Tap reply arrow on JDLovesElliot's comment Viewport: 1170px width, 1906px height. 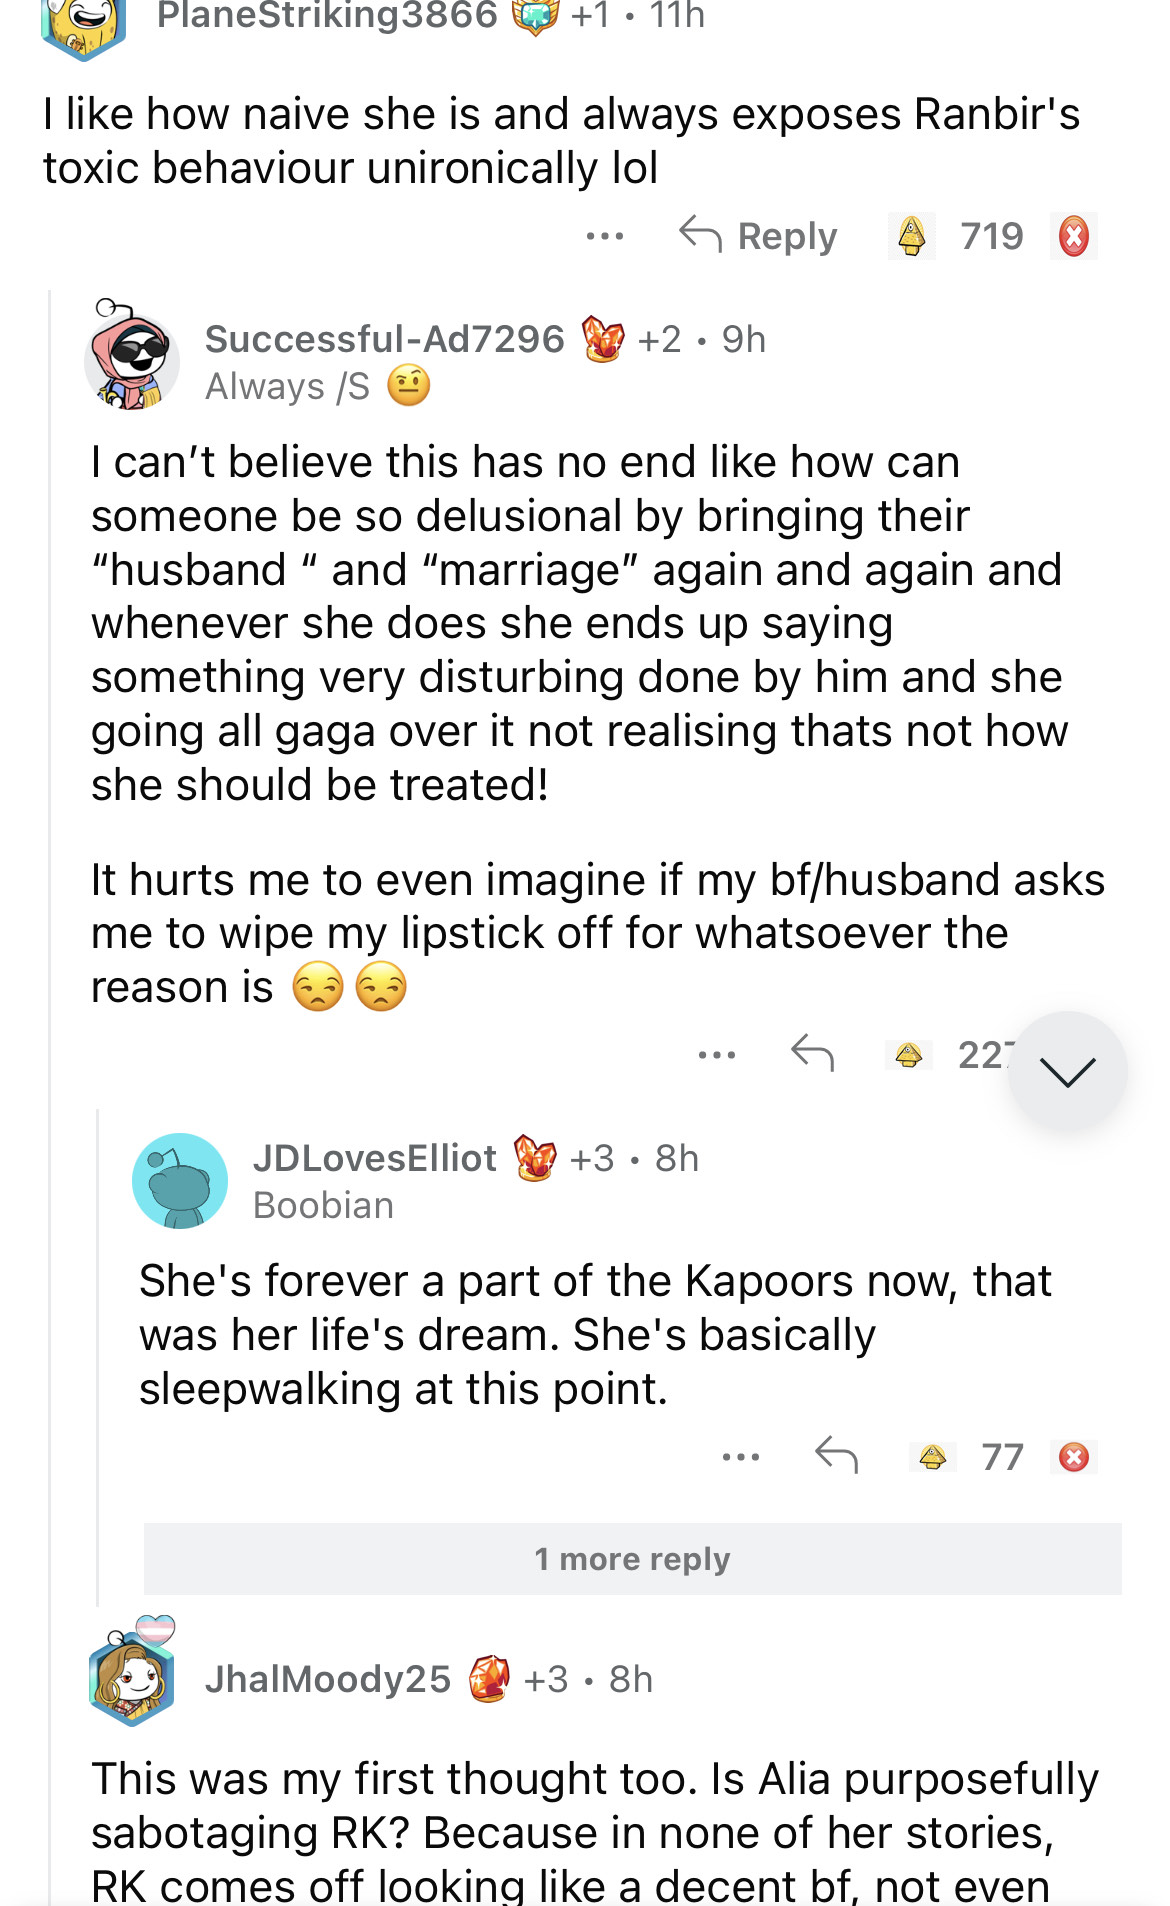click(836, 1456)
